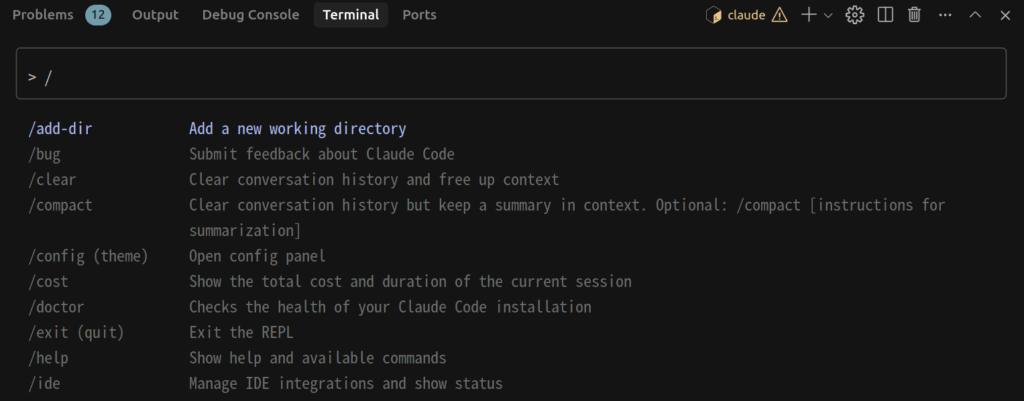Screen dimensions: 1024x401
Task: Select the /add-dir command
Action: click(60, 129)
